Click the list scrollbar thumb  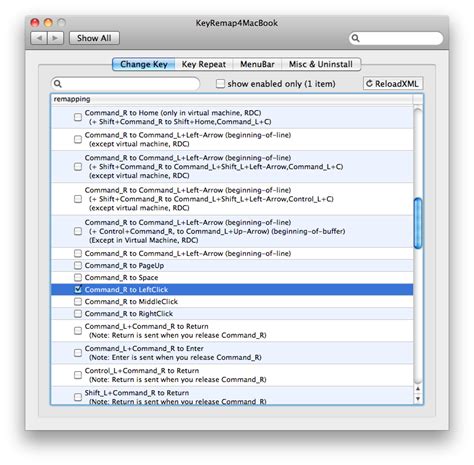418,223
